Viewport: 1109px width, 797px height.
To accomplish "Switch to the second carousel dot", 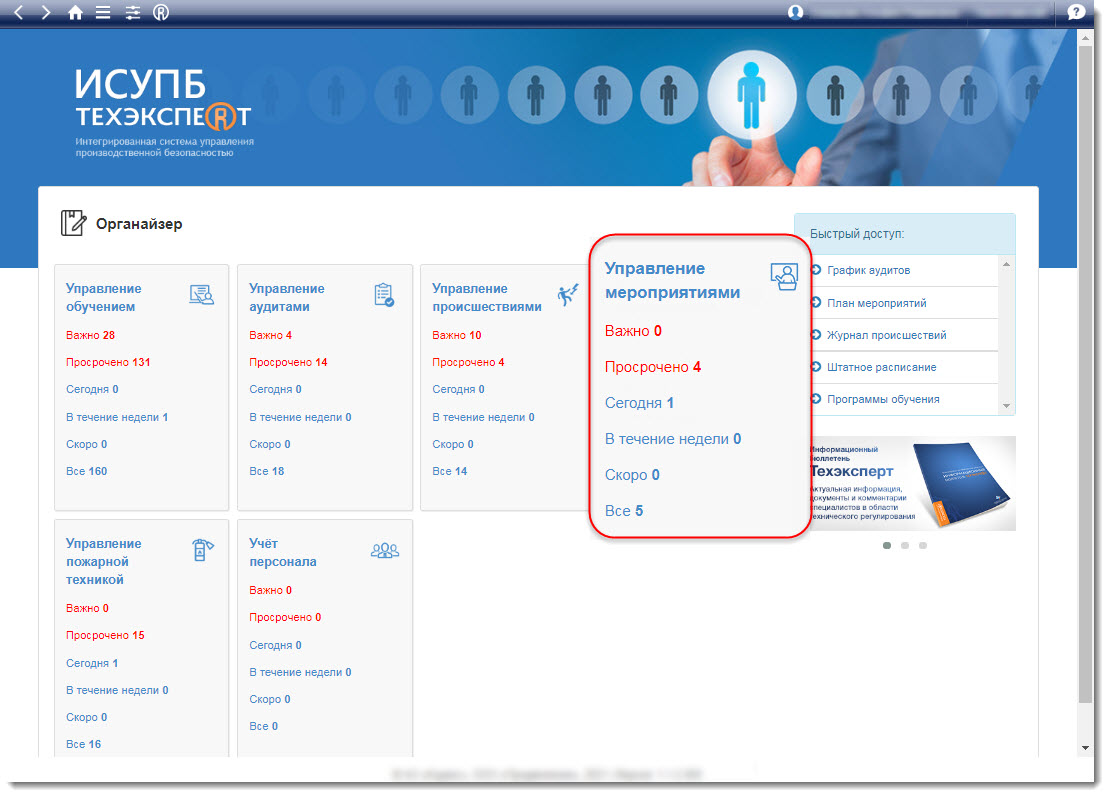I will coord(905,546).
